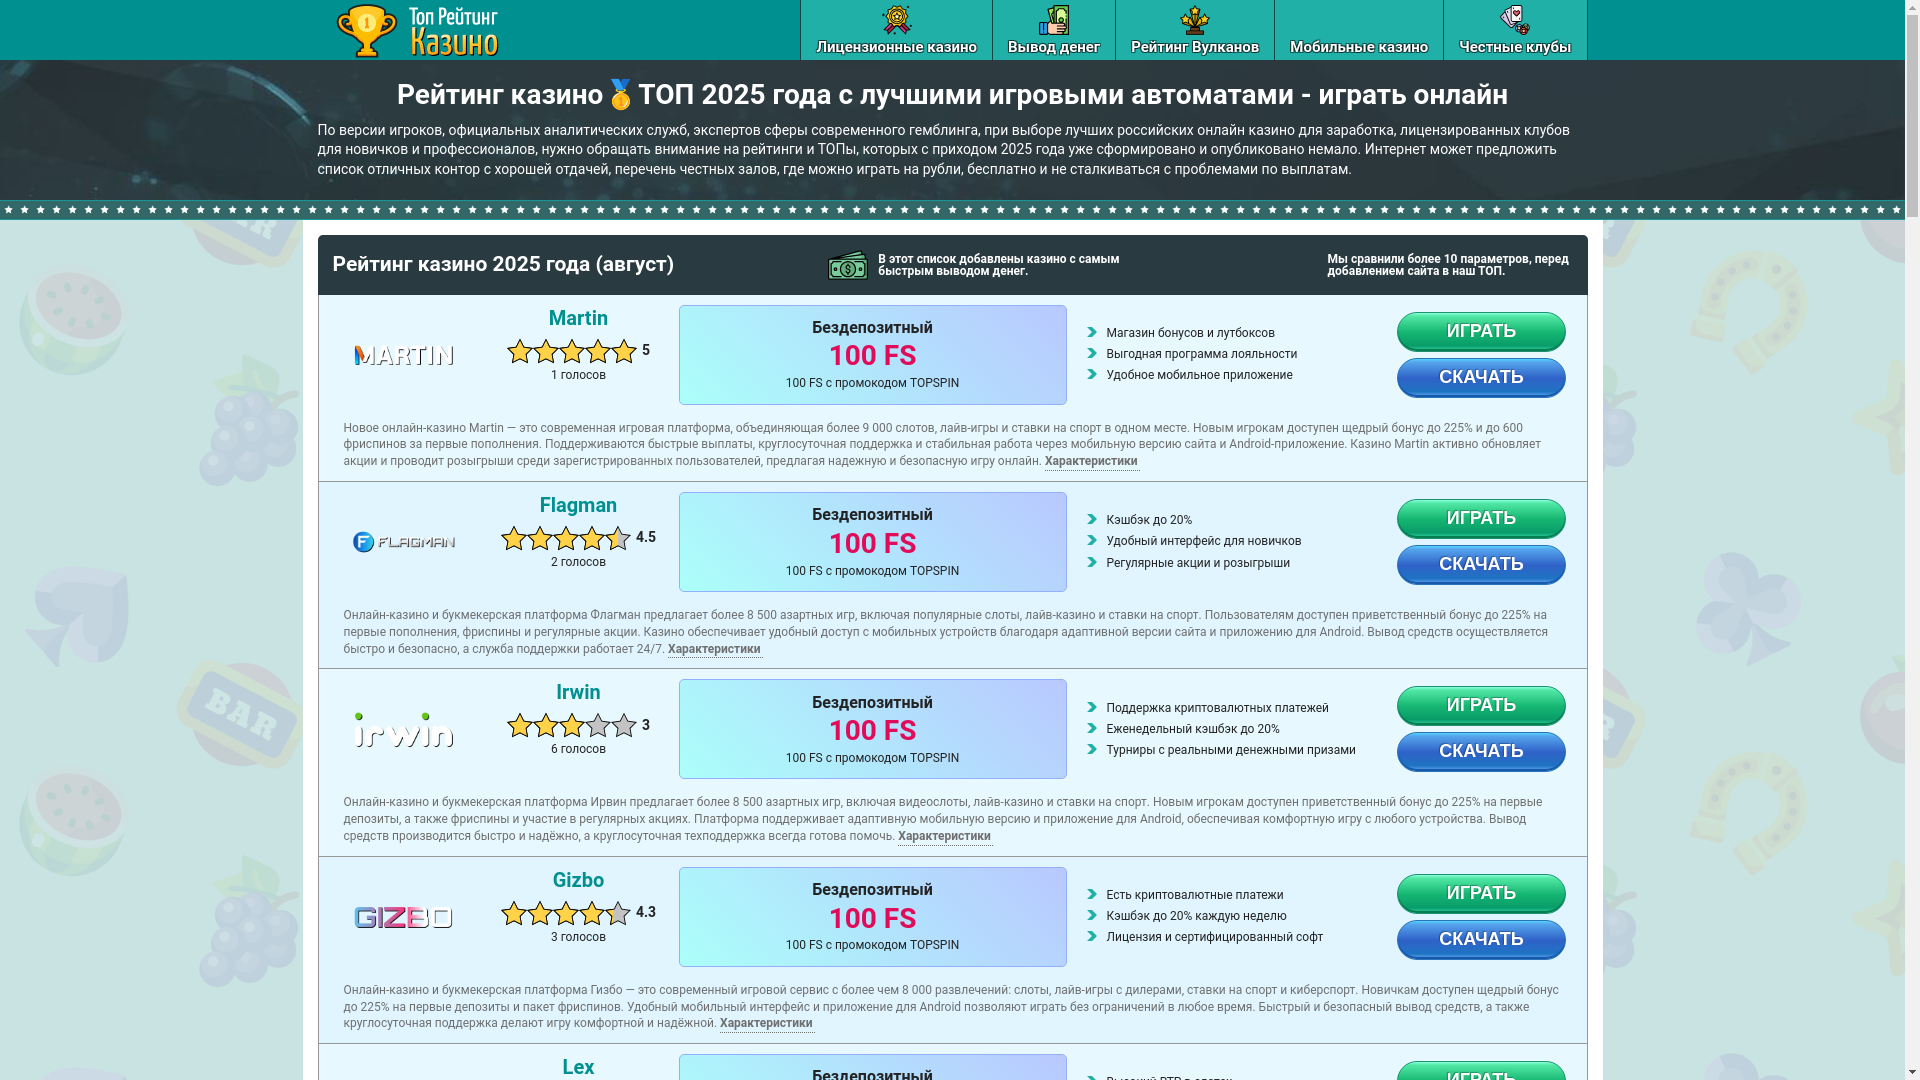1920x1080 pixels.
Task: Click the medal icon above Лицензионные казино
Action: pos(896,20)
